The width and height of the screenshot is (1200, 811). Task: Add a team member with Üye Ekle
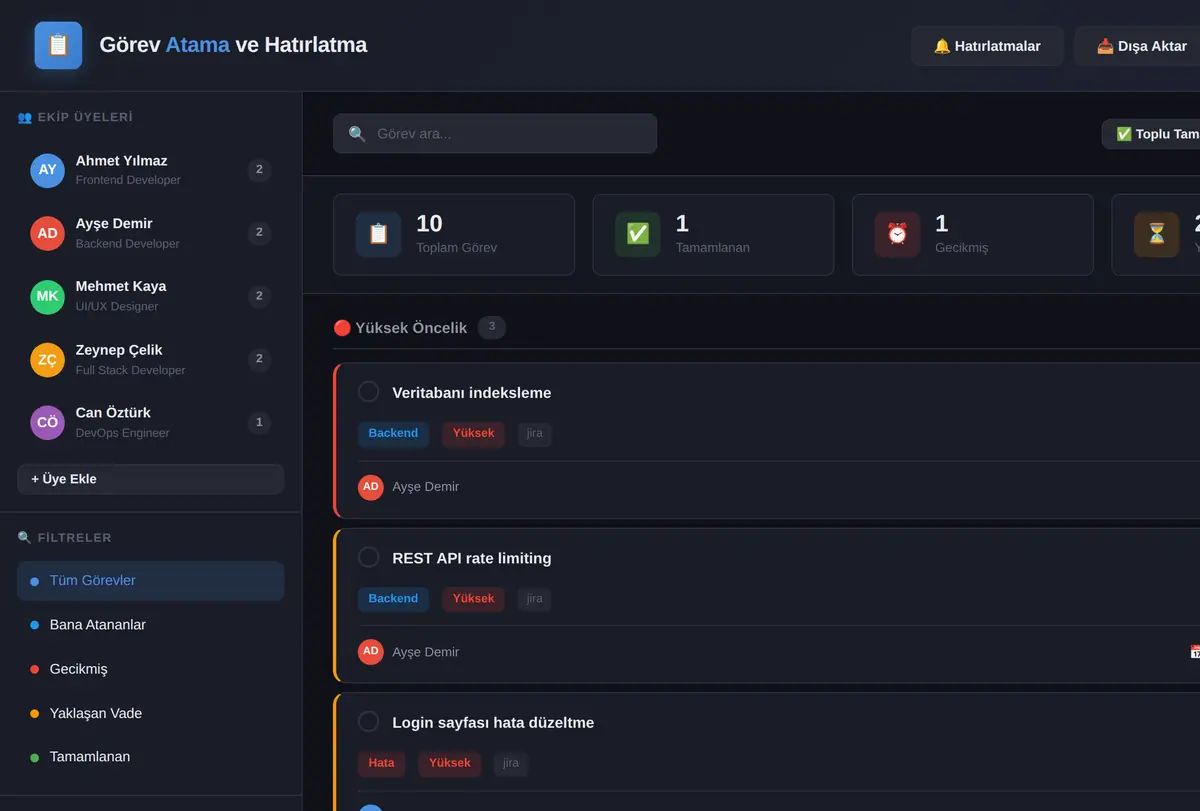tap(151, 479)
